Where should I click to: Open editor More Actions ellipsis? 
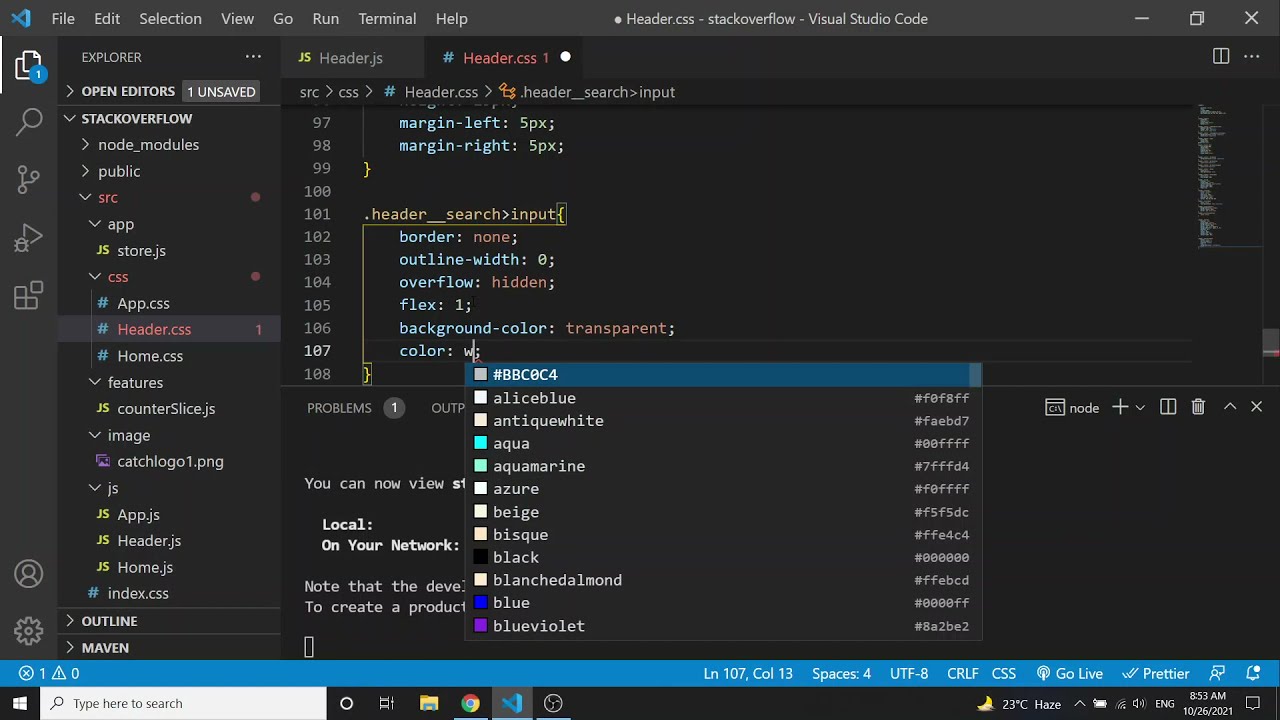[x=1252, y=57]
